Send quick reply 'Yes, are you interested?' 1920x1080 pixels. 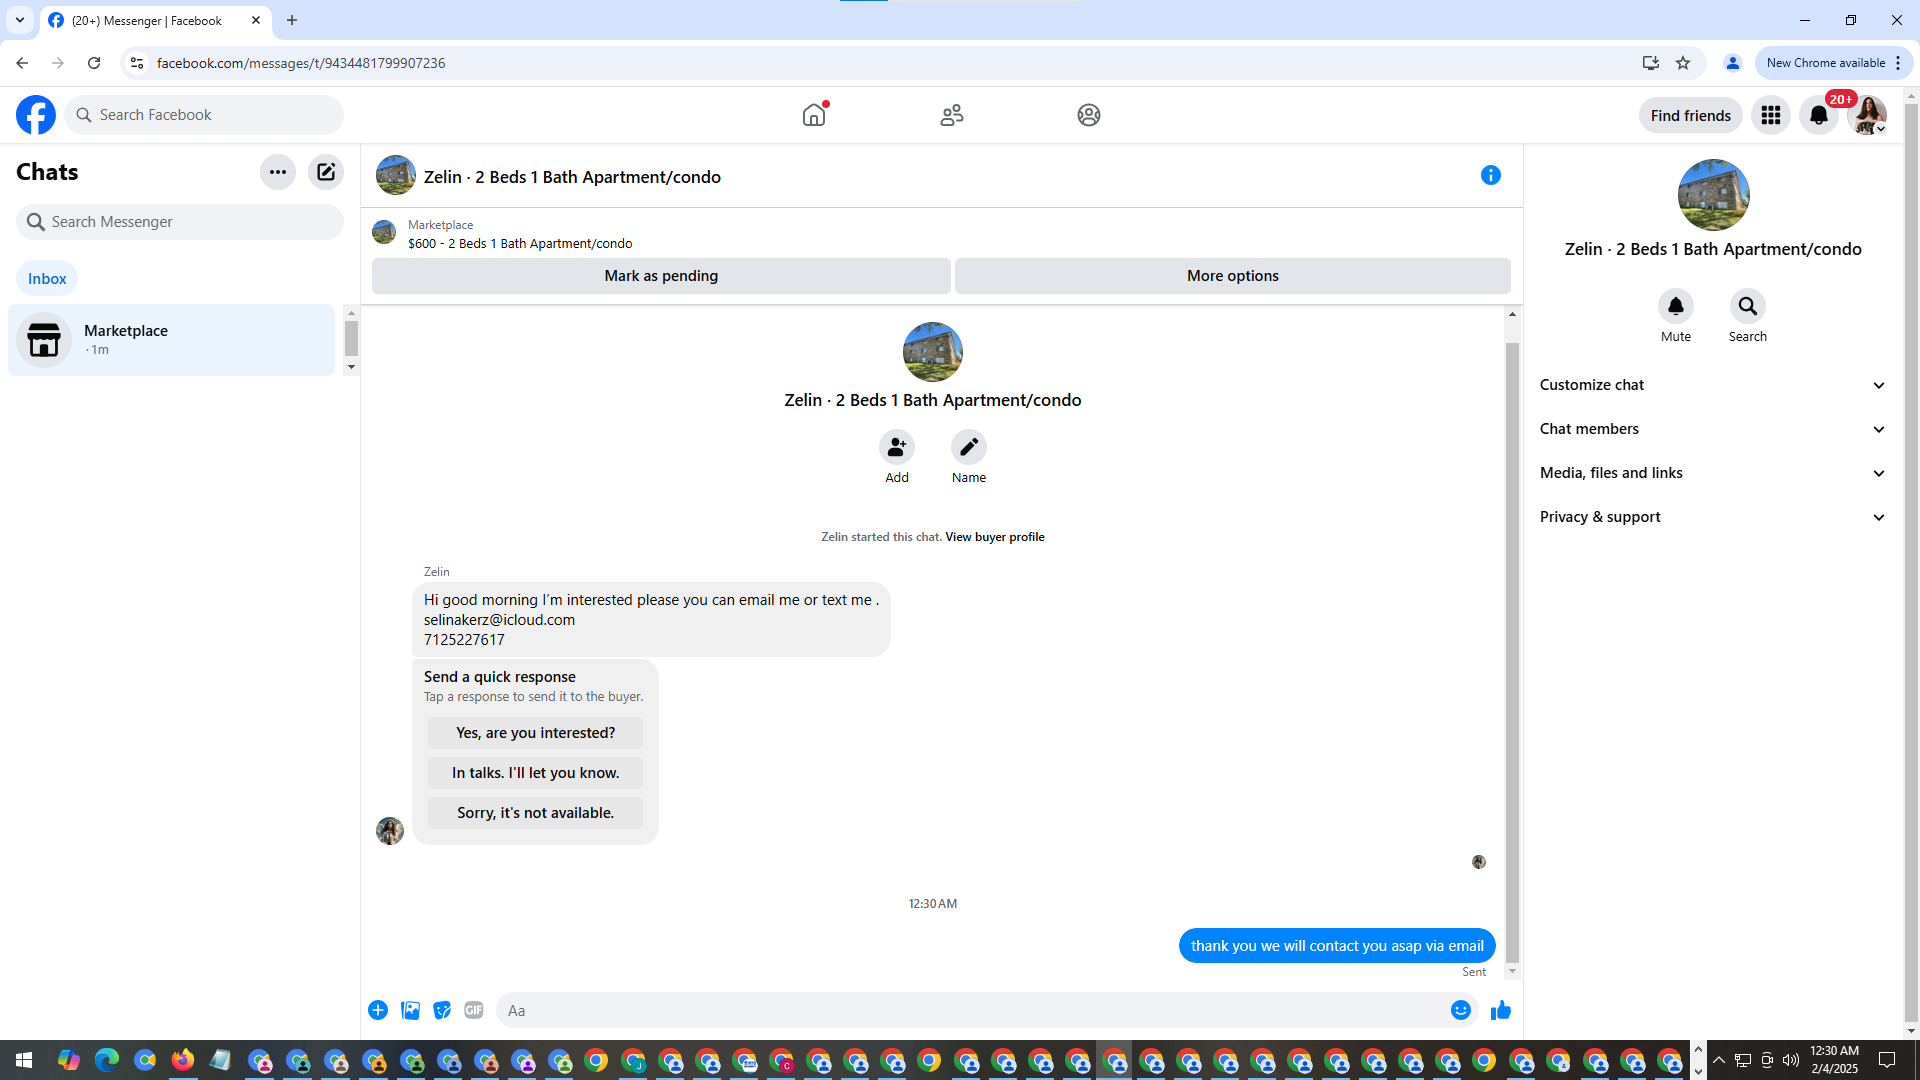click(535, 733)
